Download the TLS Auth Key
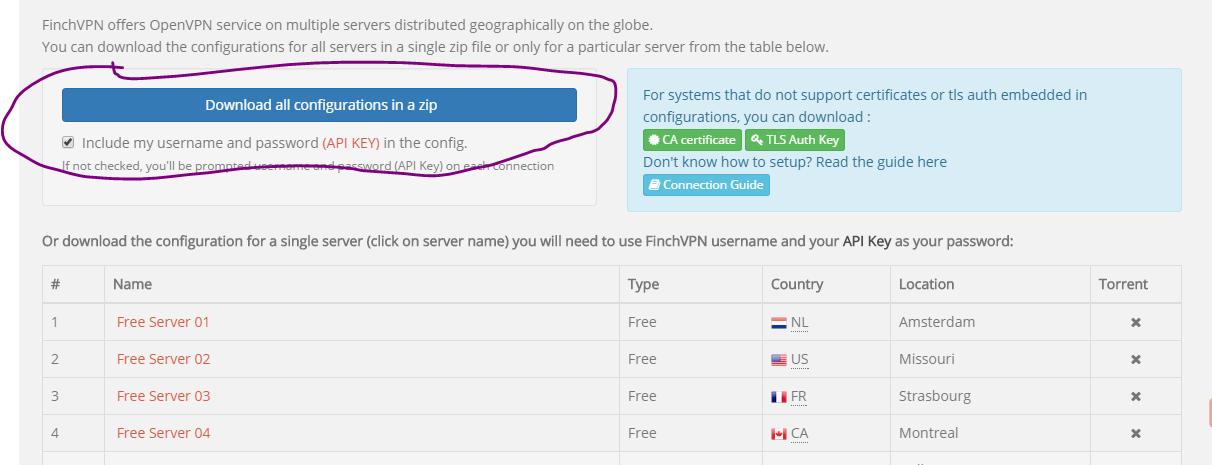 coord(795,140)
